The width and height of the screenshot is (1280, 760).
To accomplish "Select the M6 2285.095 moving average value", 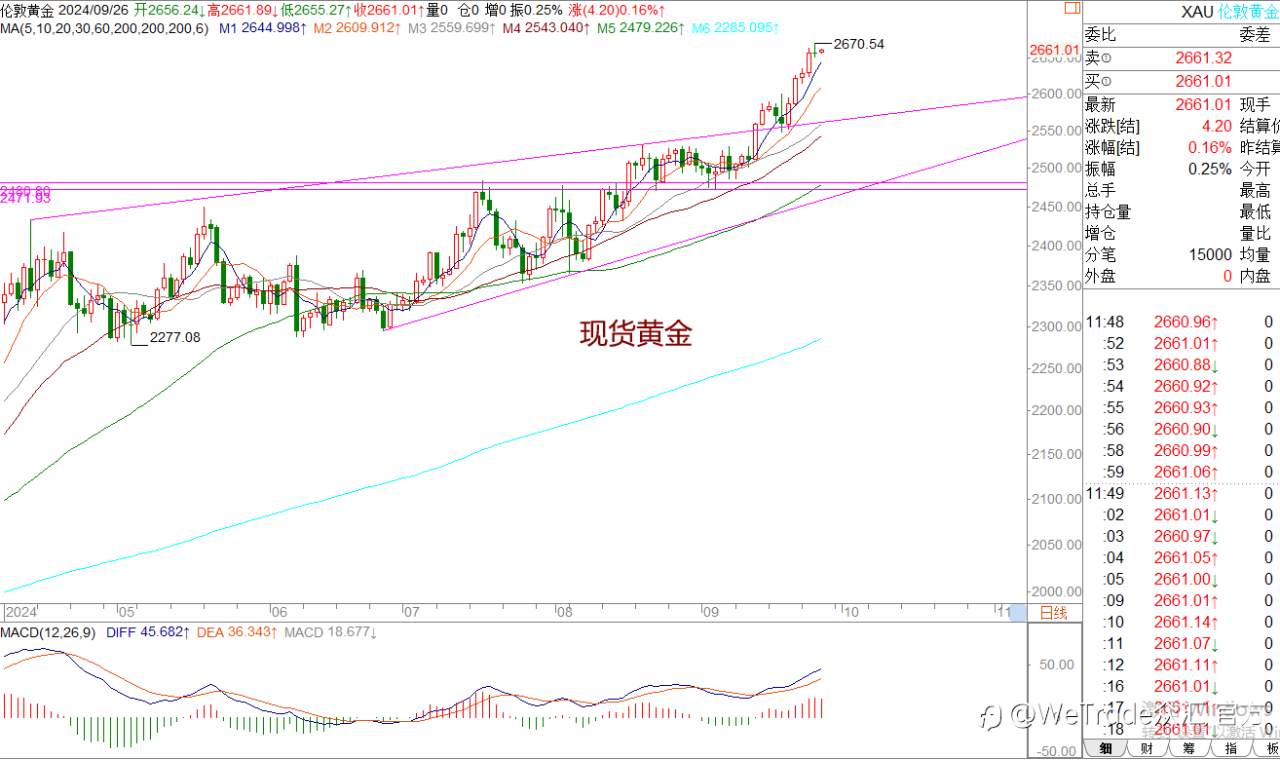I will 735,29.
